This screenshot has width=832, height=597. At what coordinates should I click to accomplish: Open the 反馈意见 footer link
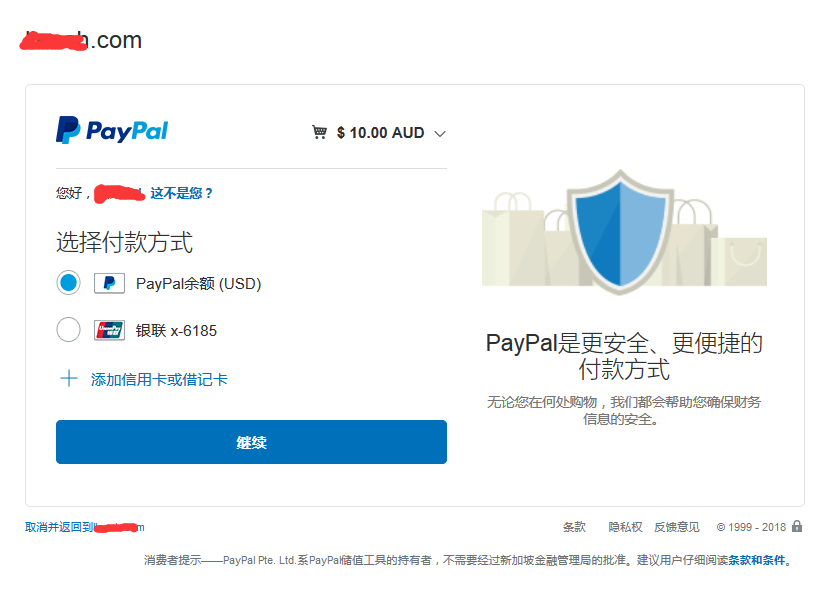pos(677,527)
